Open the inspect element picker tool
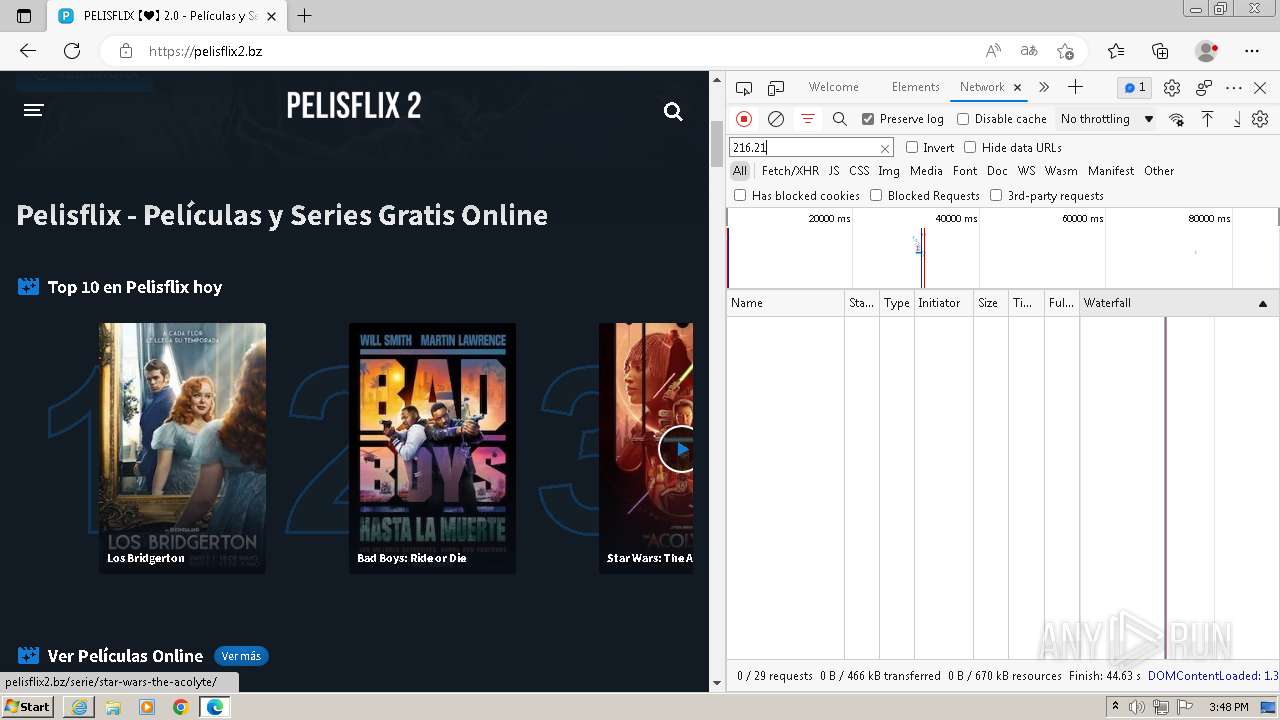 [743, 88]
